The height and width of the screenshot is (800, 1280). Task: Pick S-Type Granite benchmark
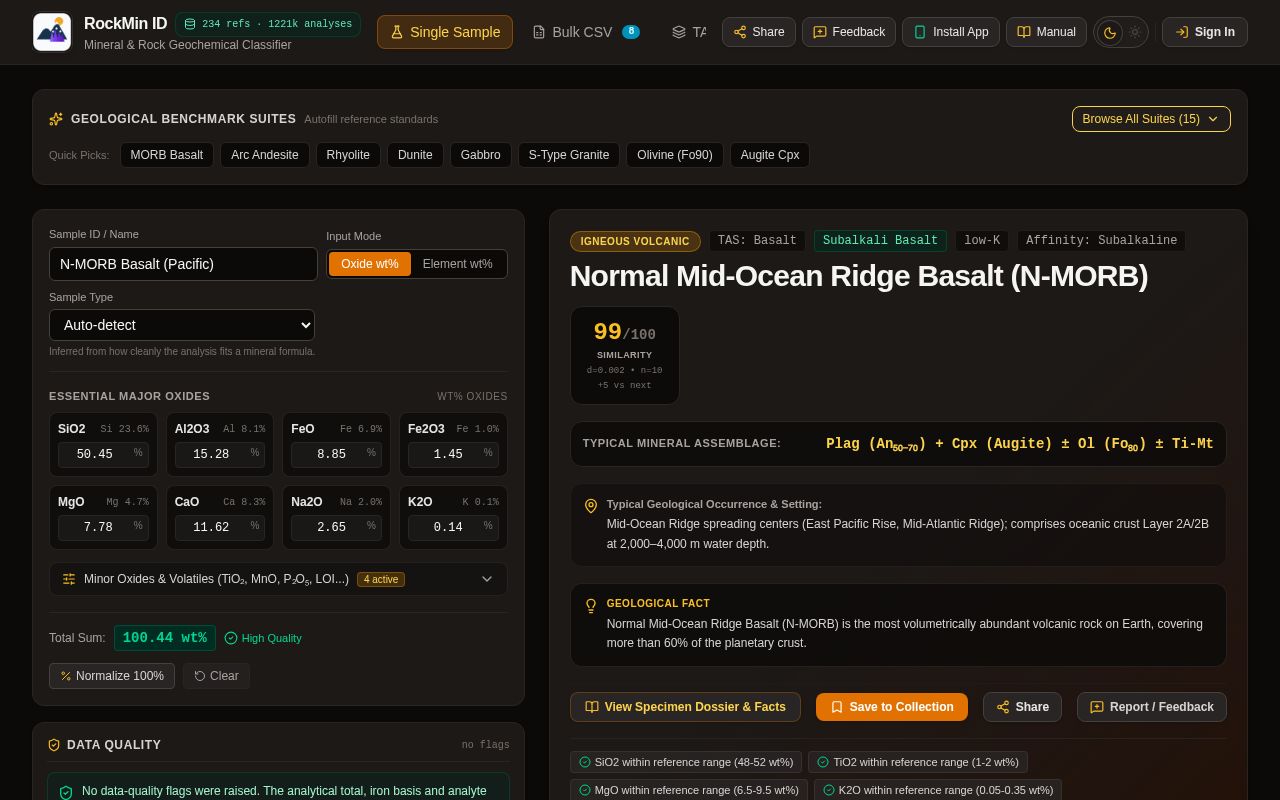point(569,155)
